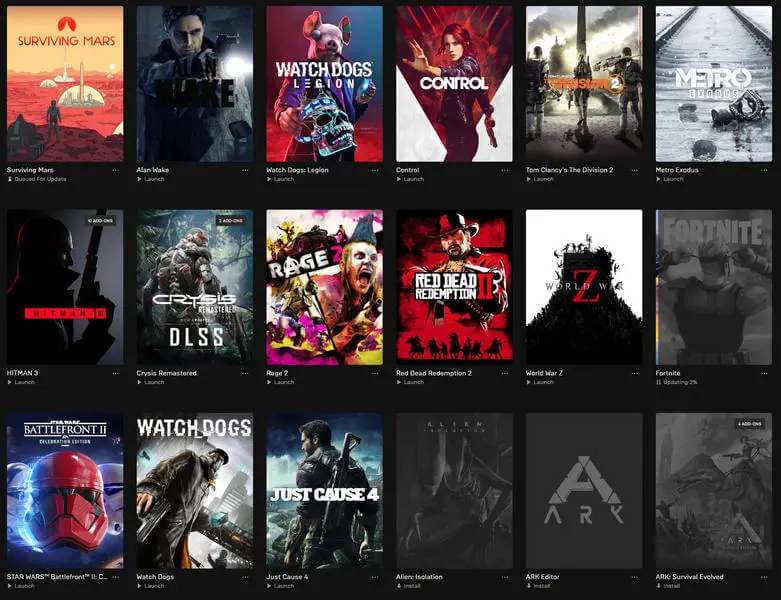Open the three-dot menu for Control
This screenshot has width=781, height=600.
pyautogui.click(x=505, y=170)
